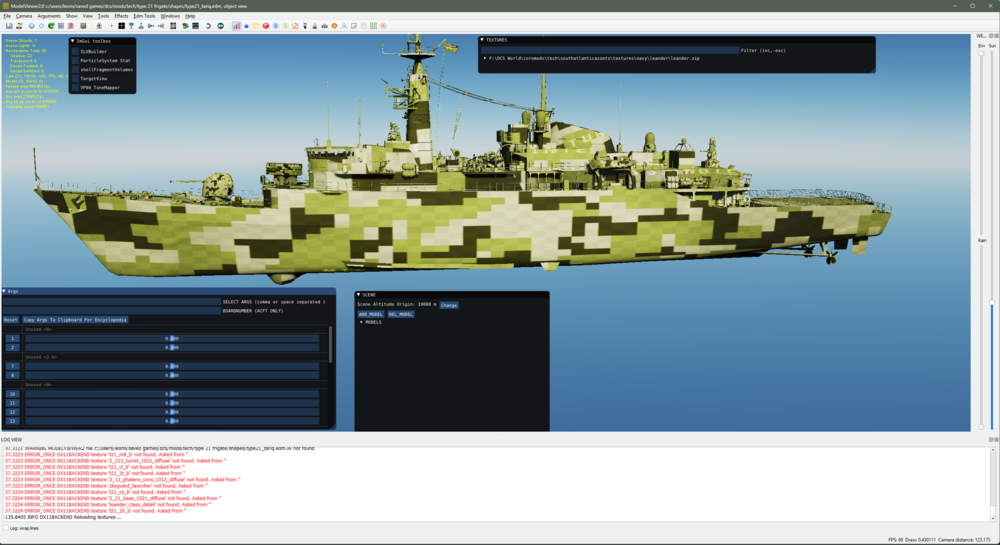Click the yellow folder toolbar icon
1000x545 pixels.
tap(256, 26)
